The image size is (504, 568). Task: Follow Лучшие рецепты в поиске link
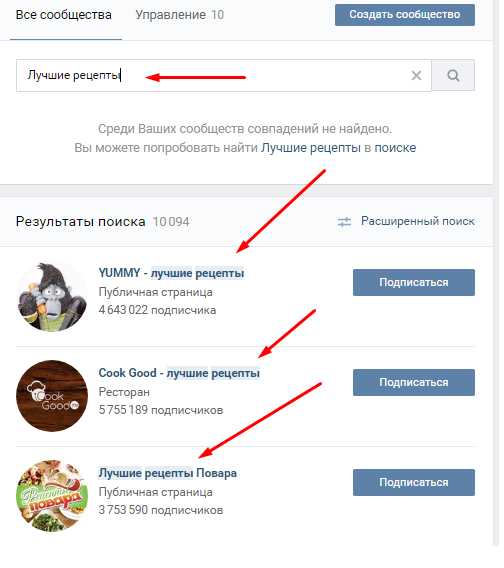pos(338,148)
